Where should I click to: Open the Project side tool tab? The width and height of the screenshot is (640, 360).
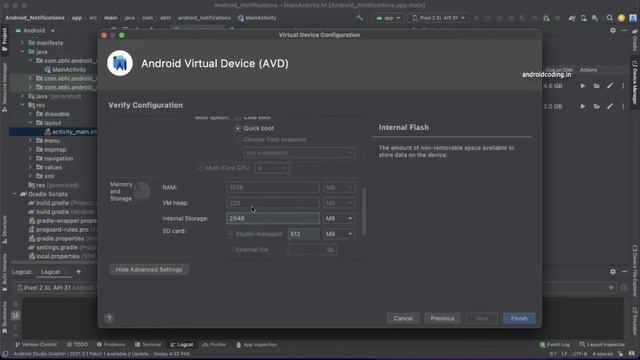click(x=4, y=39)
